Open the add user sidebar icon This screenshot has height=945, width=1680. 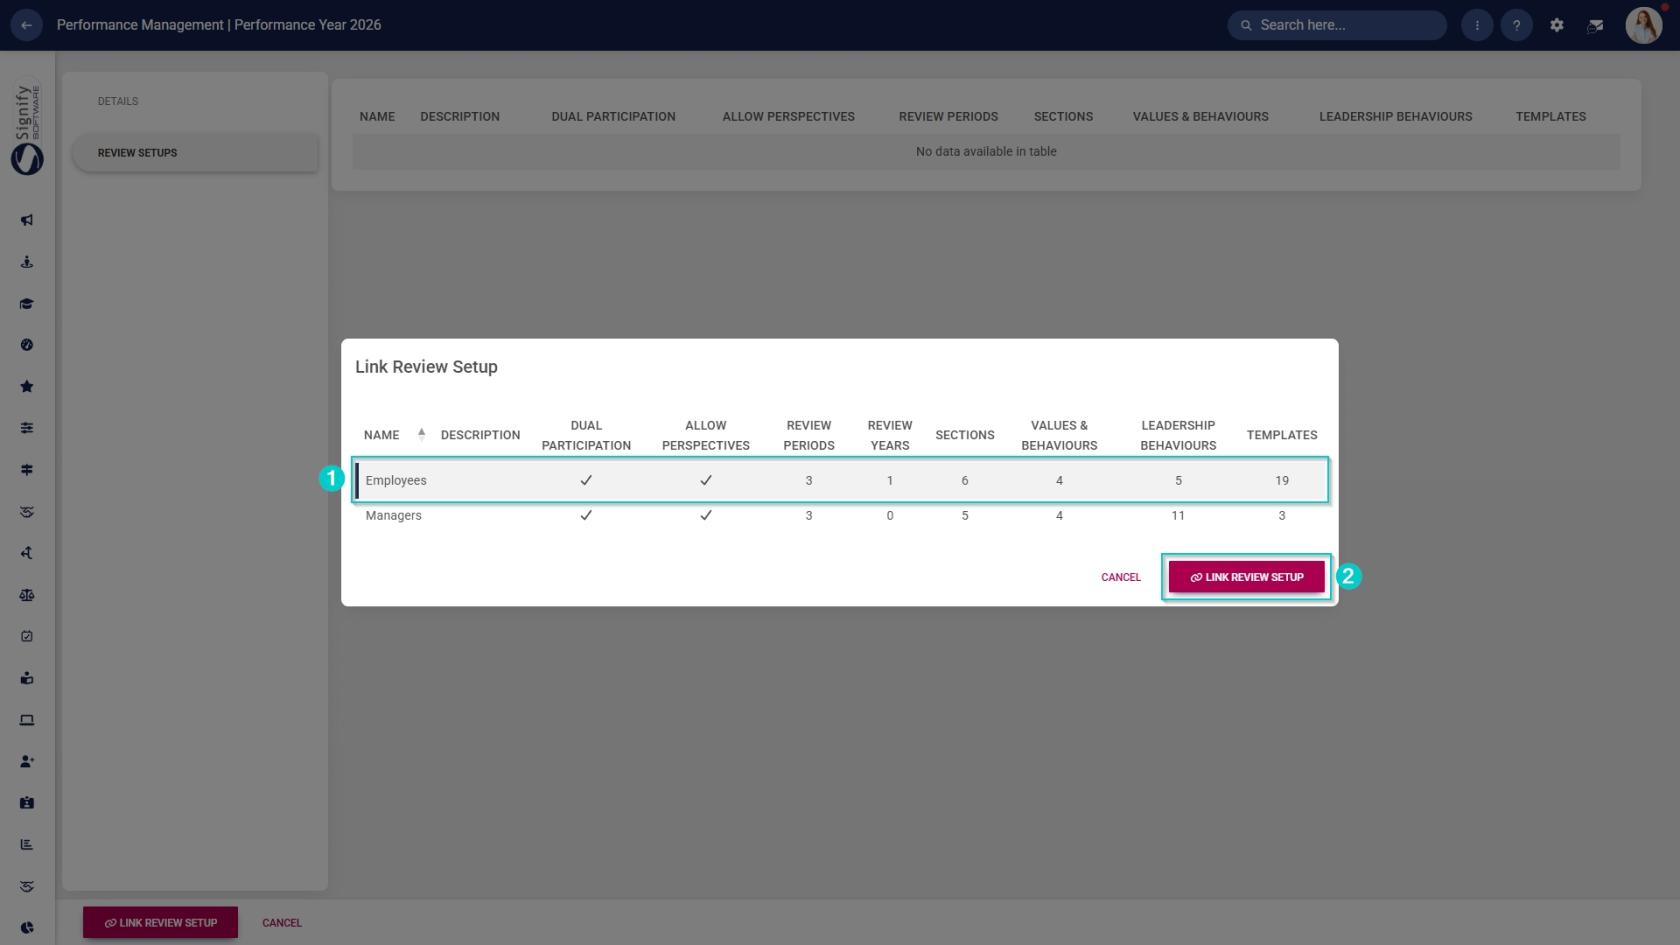27,761
